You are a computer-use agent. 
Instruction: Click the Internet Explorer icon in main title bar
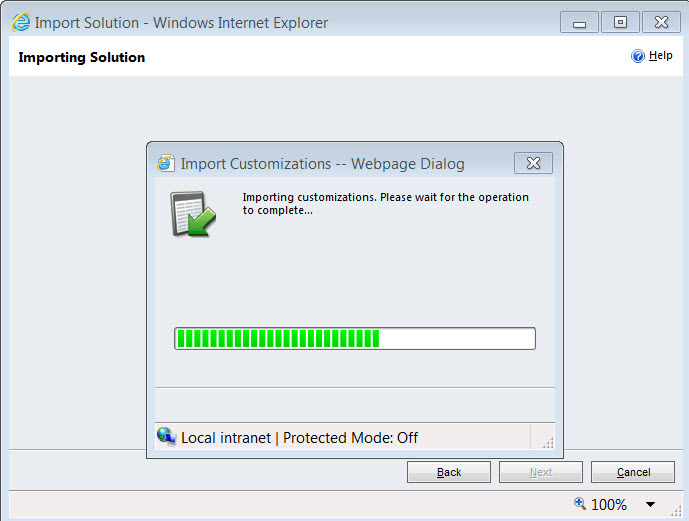coord(20,22)
